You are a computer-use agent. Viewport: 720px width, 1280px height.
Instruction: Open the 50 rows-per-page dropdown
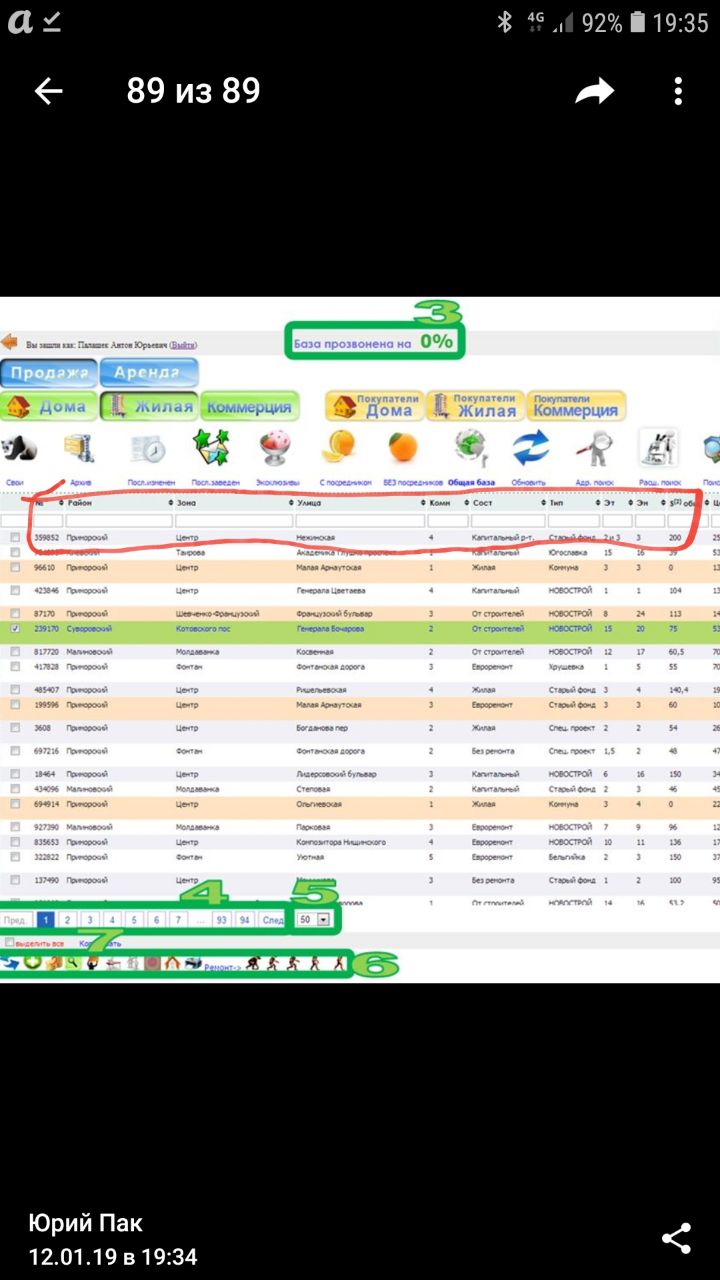(313, 919)
